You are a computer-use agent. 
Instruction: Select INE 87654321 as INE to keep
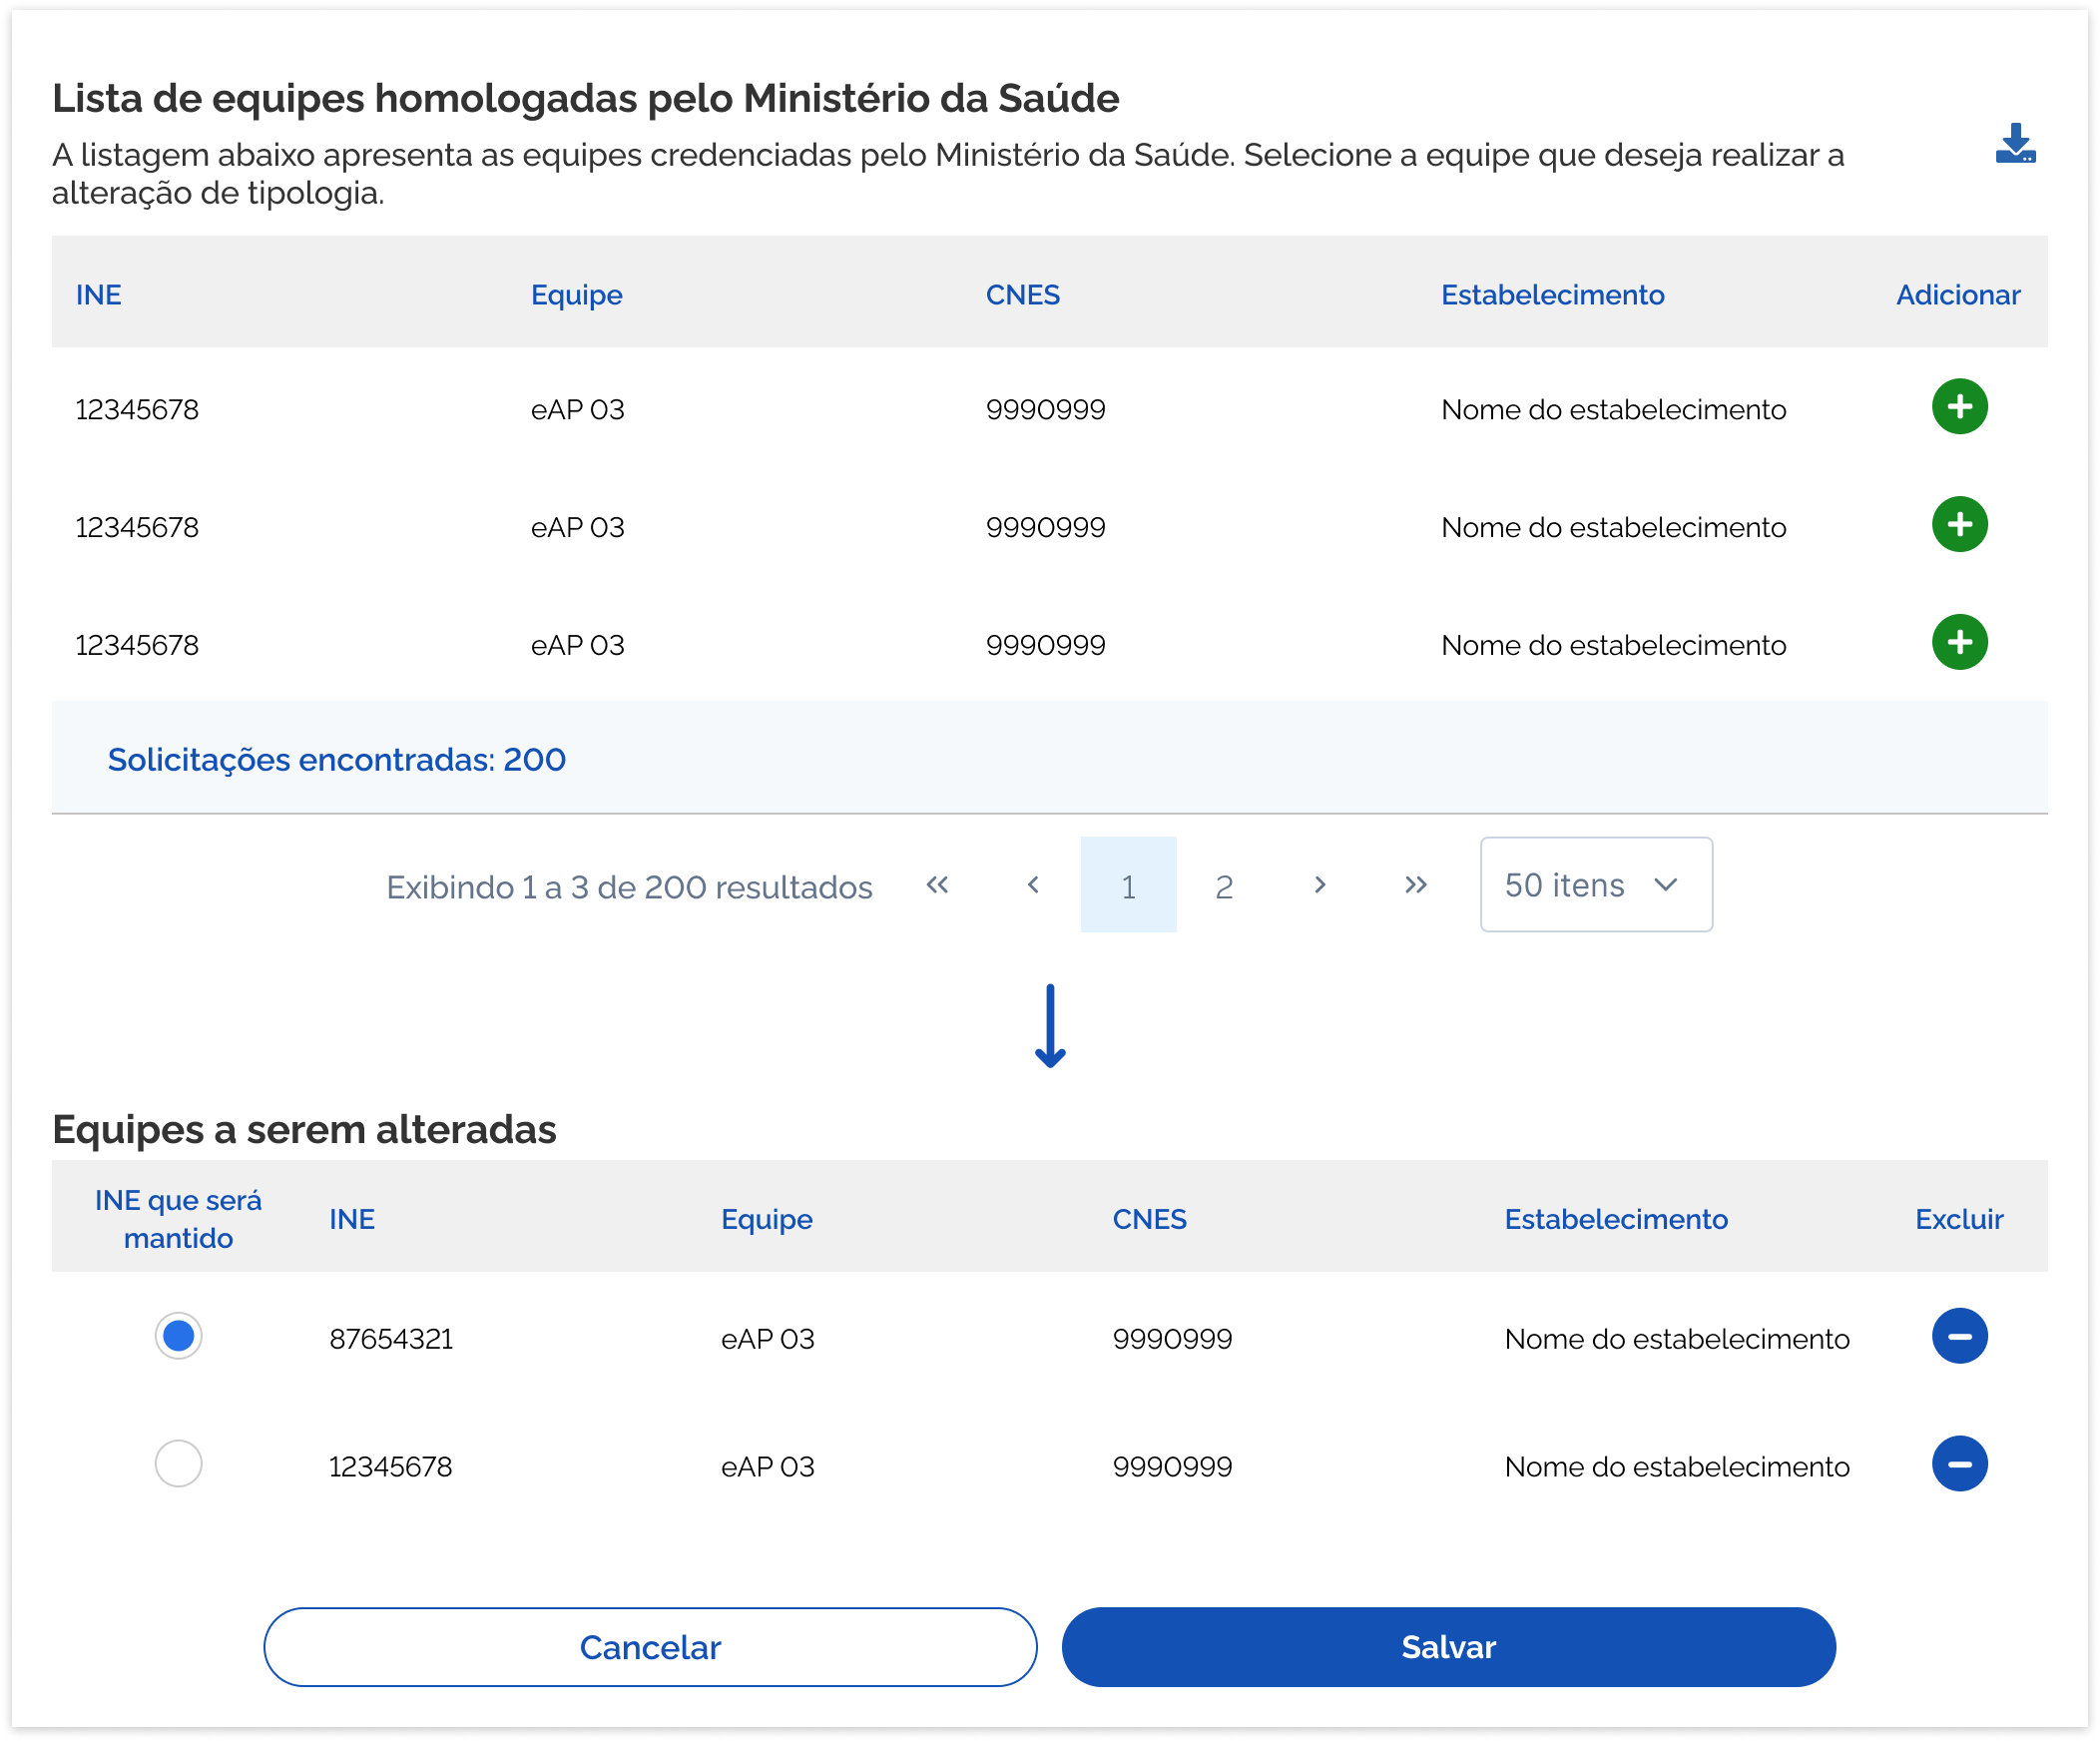point(178,1336)
